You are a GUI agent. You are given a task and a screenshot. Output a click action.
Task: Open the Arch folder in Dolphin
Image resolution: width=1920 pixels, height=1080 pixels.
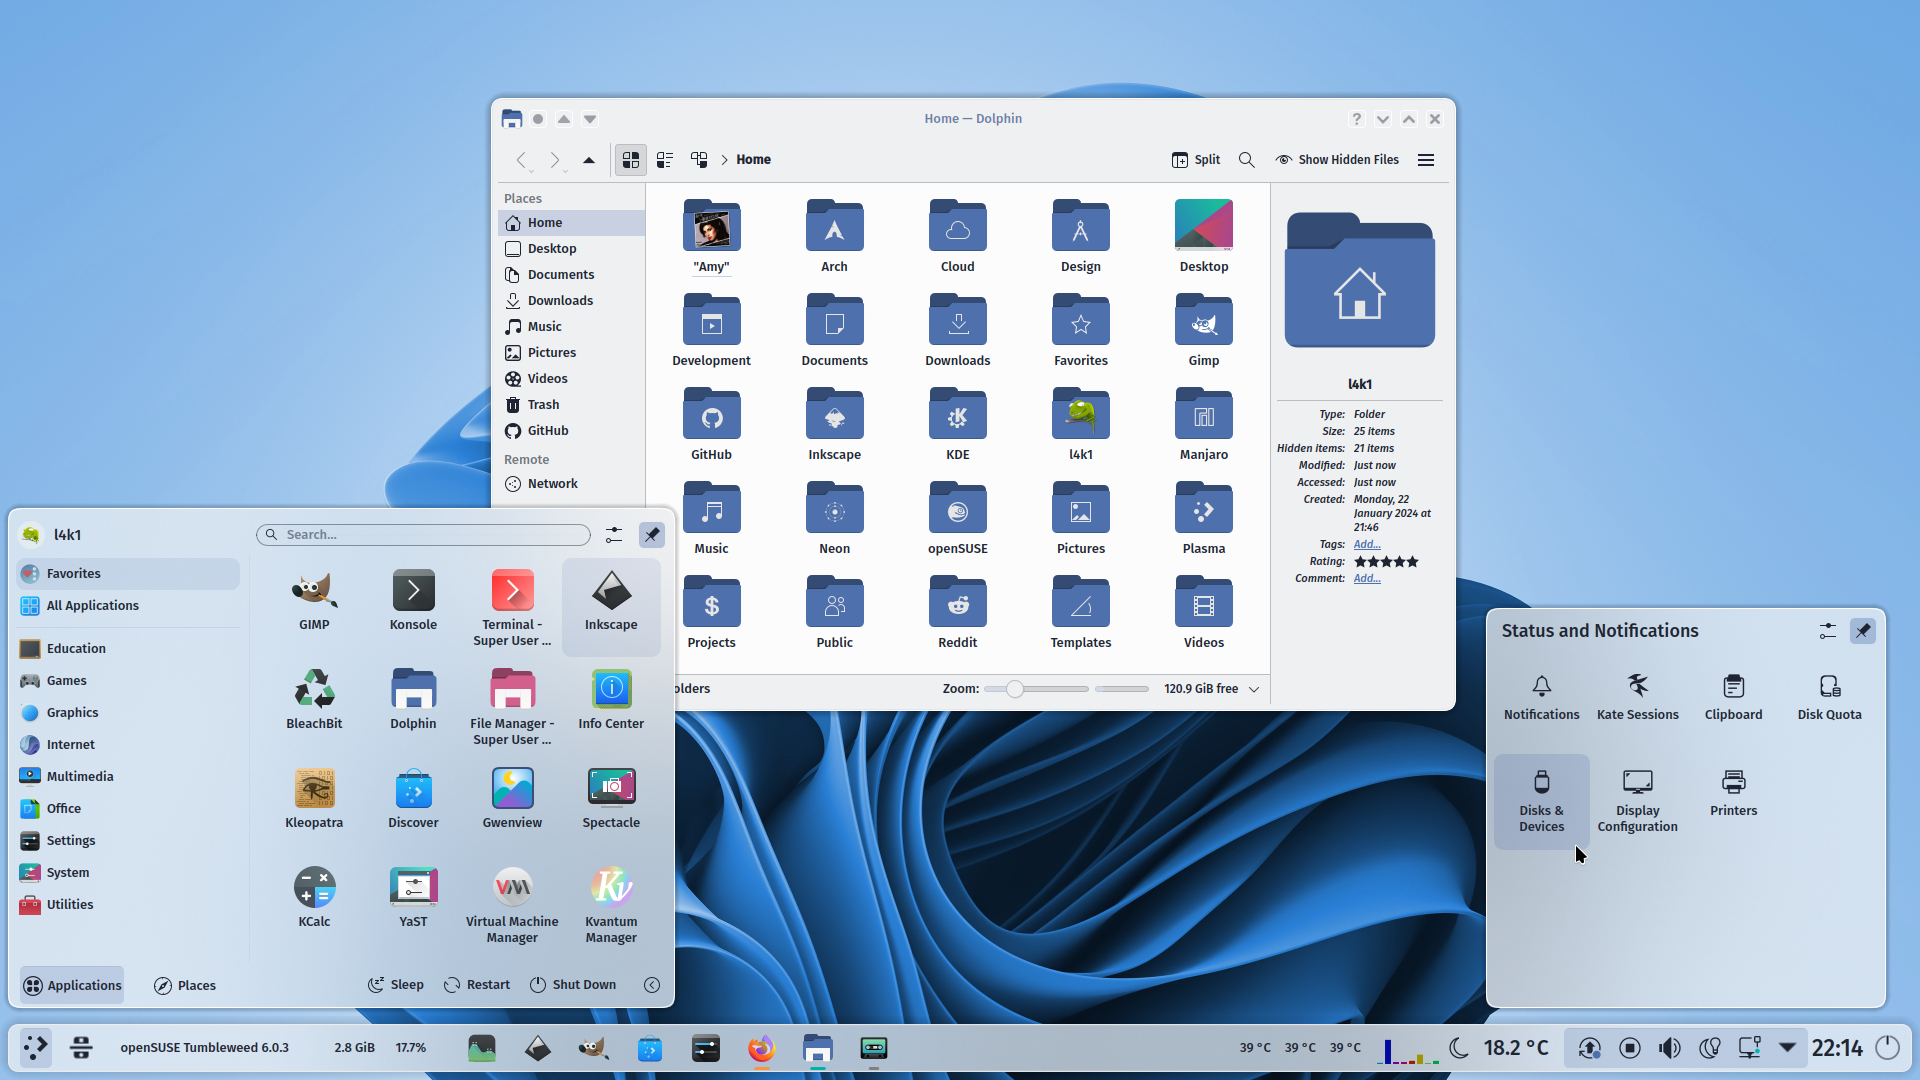tap(834, 237)
